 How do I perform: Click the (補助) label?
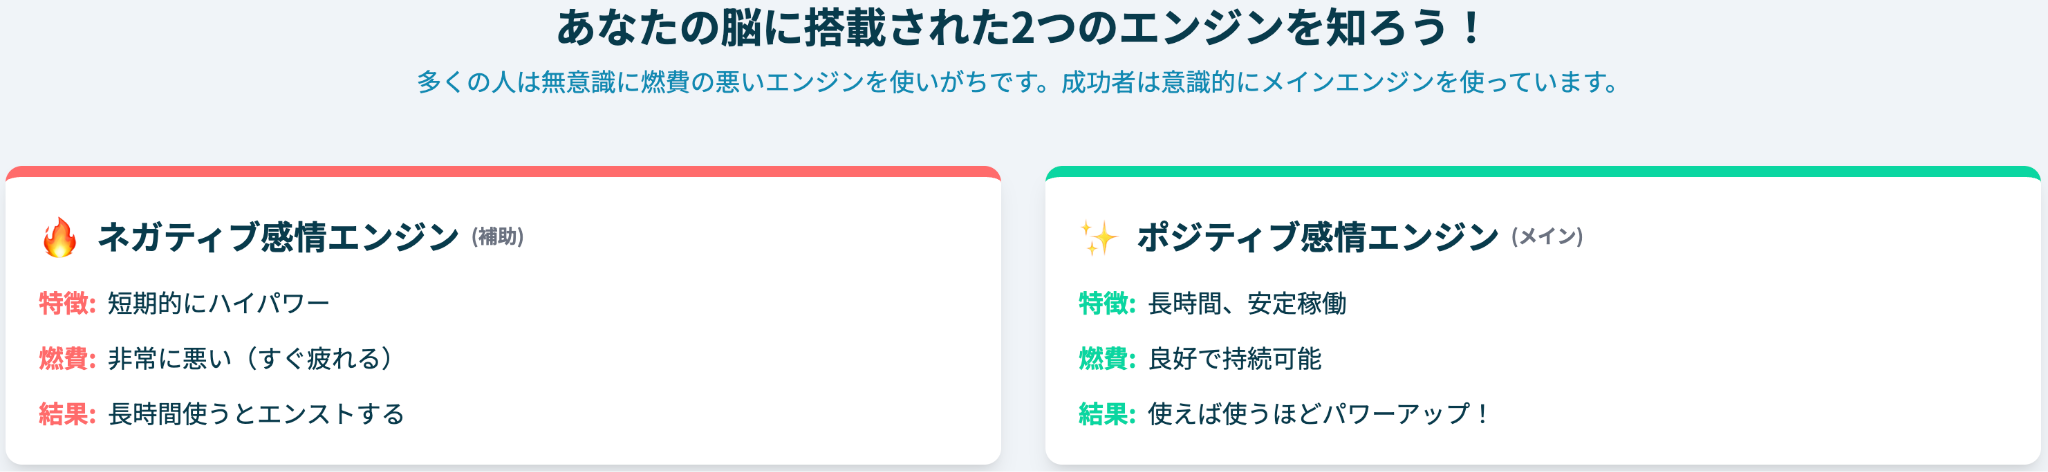click(x=498, y=237)
